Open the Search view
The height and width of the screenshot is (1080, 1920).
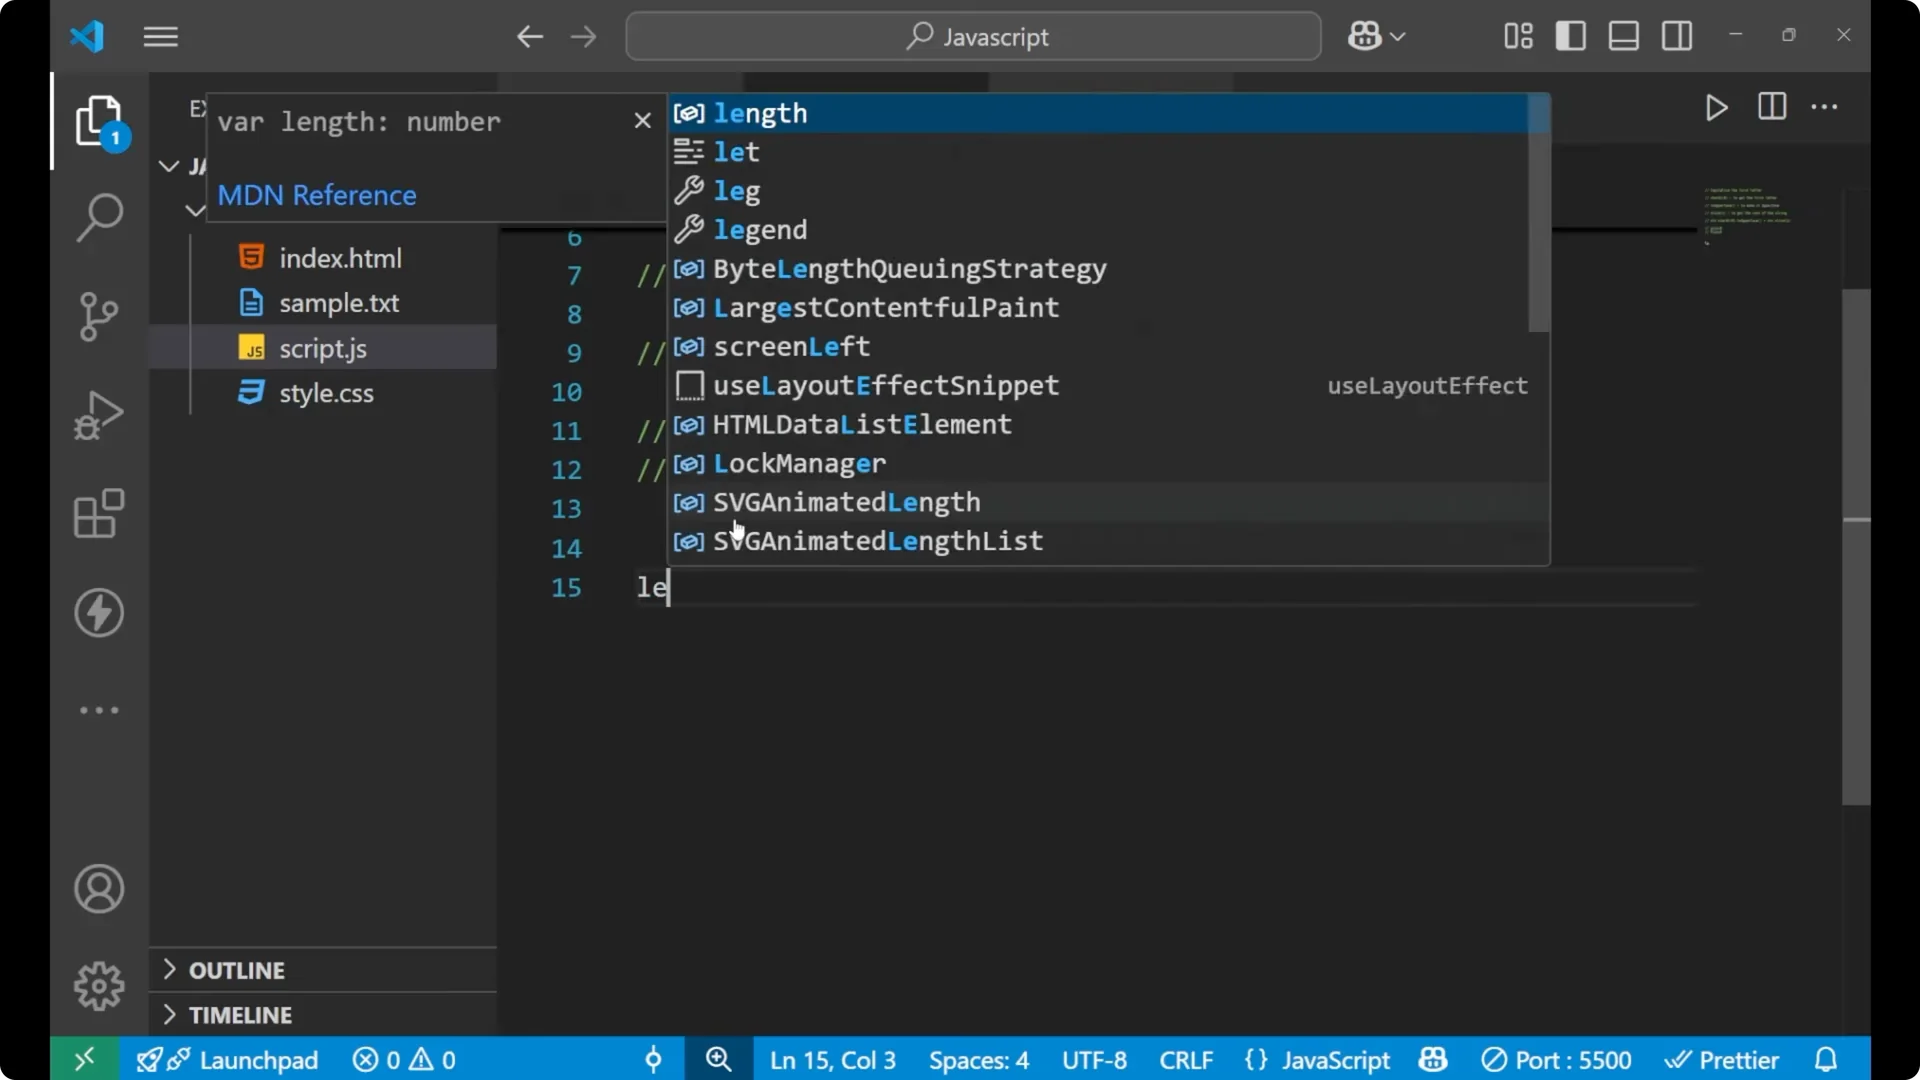coord(98,216)
